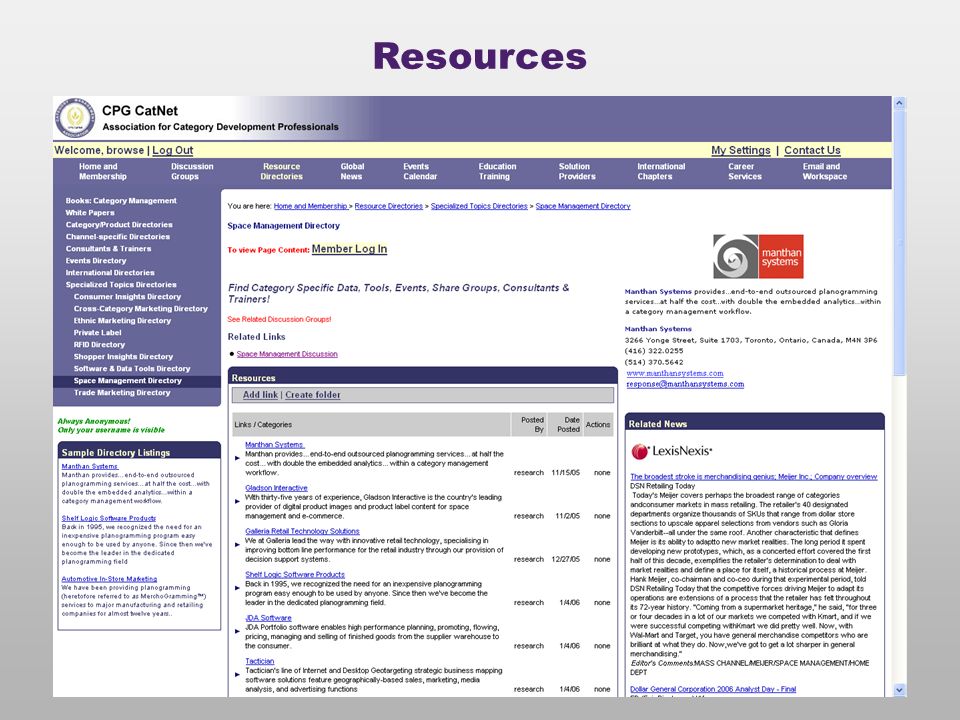
Task: Click Resource Directories breadcrumb link
Action: click(x=389, y=206)
